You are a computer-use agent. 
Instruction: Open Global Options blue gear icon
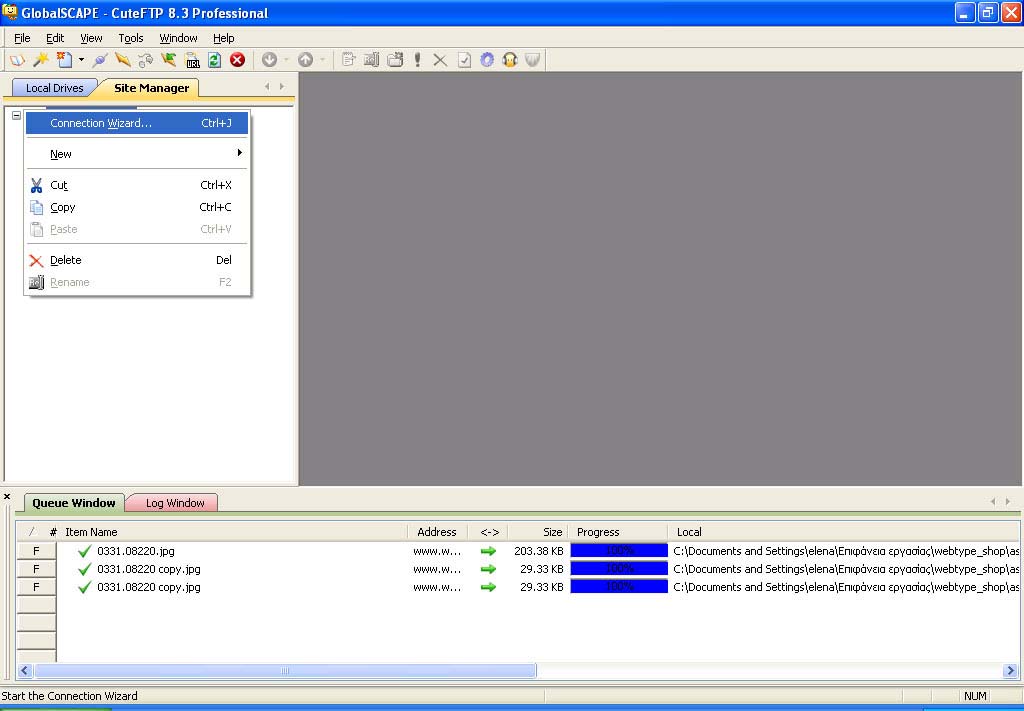487,60
